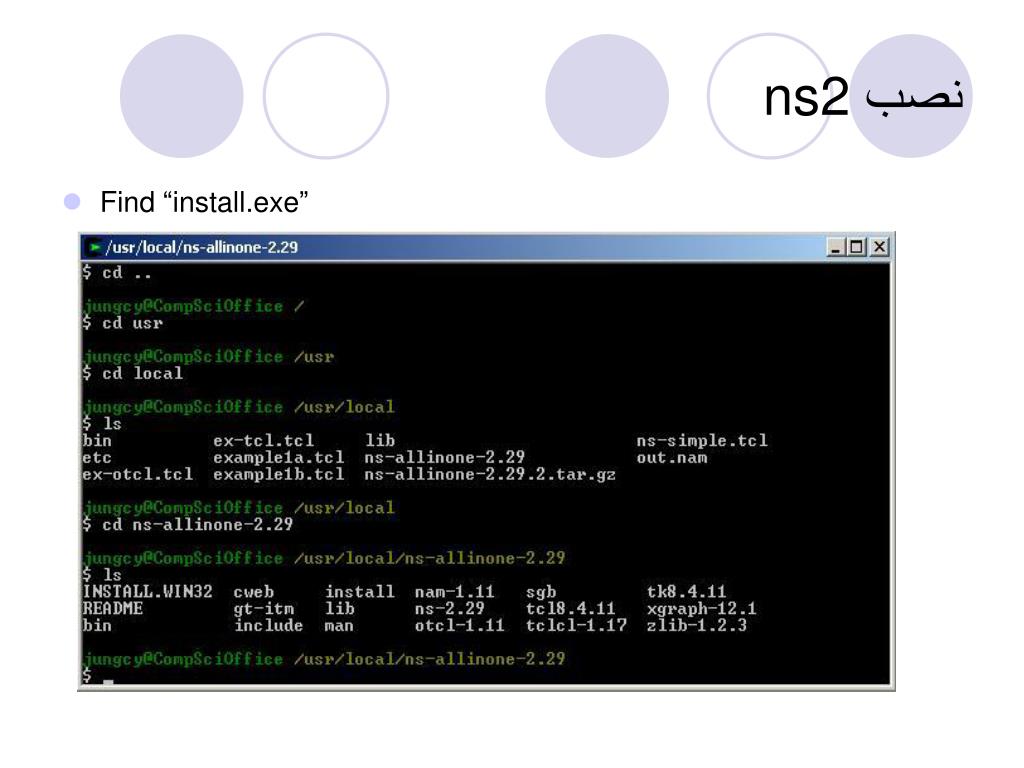Viewport: 1024px width, 768px height.
Task: Click include in the listing
Action: coord(268,626)
